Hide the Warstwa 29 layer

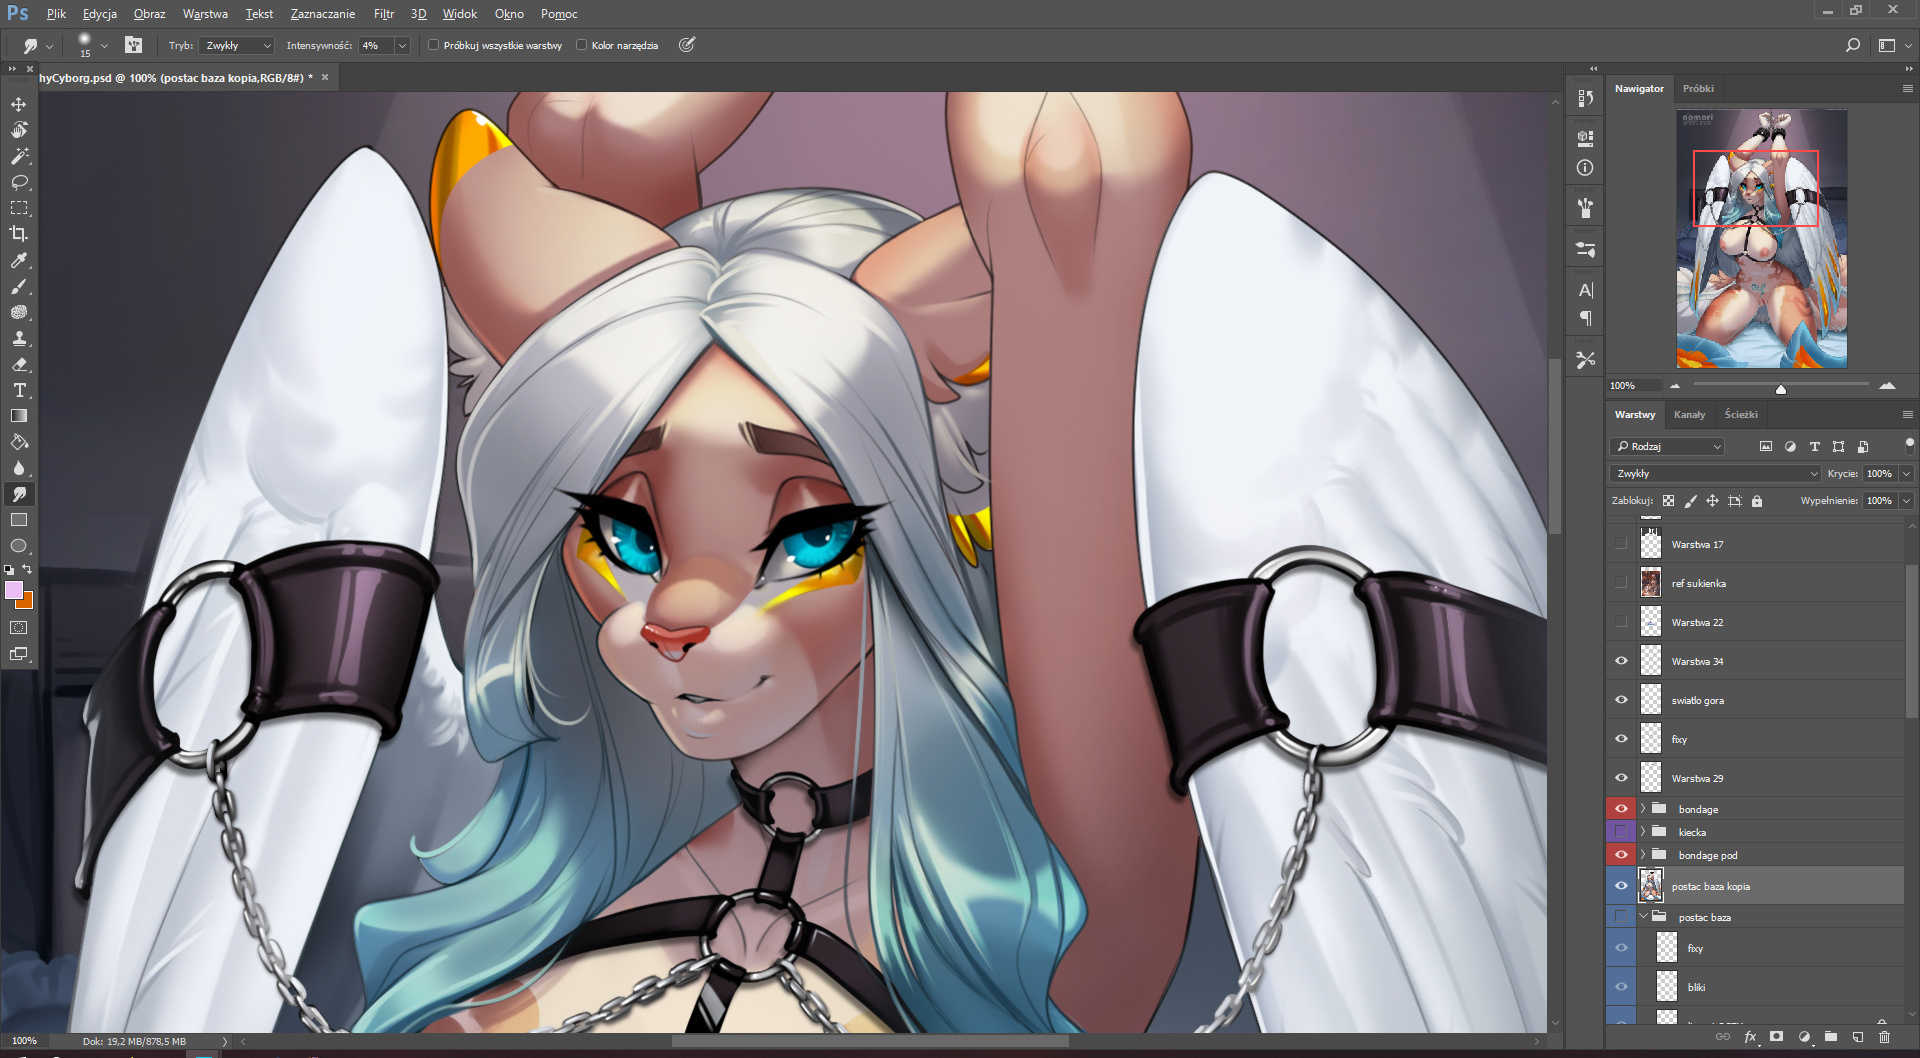coord(1621,779)
